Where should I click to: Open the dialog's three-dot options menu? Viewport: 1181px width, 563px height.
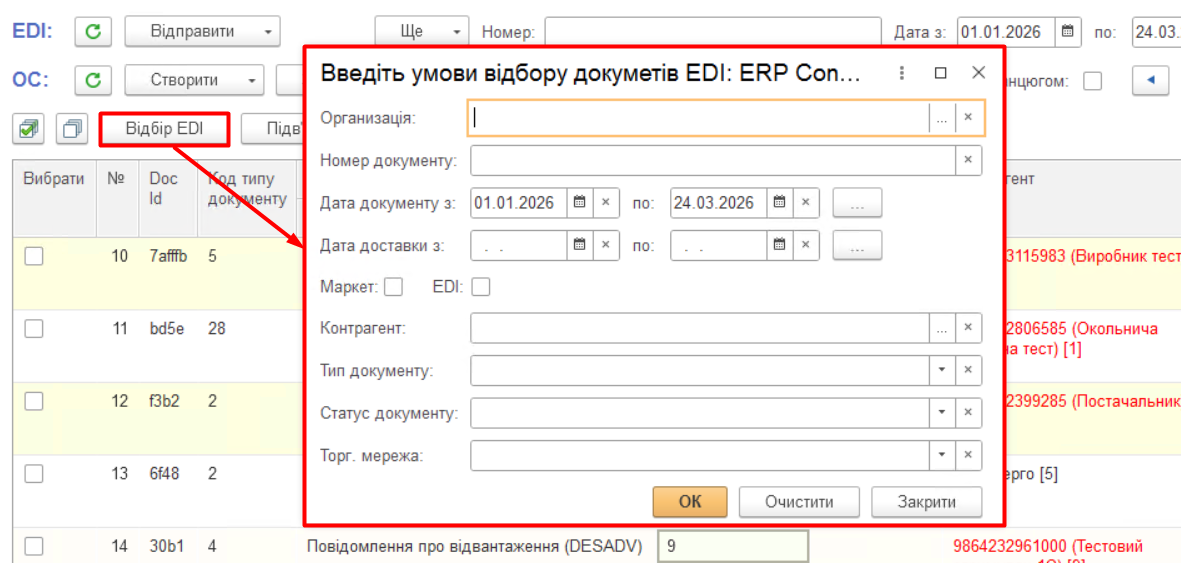901,73
